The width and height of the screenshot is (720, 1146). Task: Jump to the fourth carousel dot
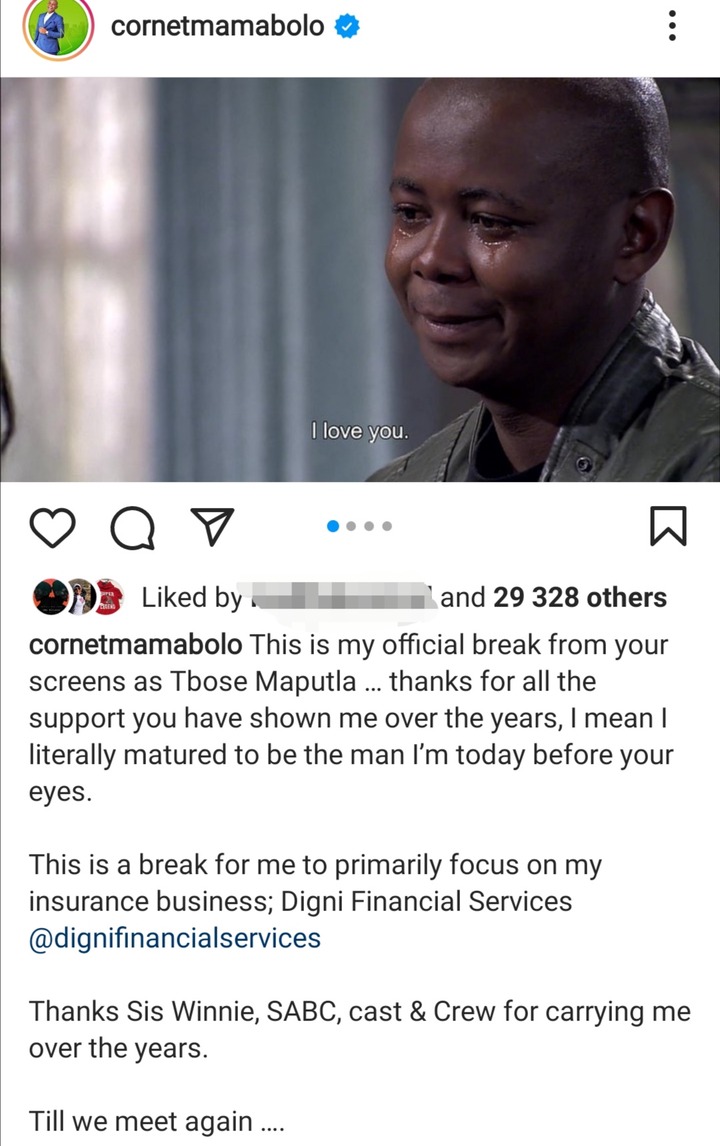click(387, 526)
